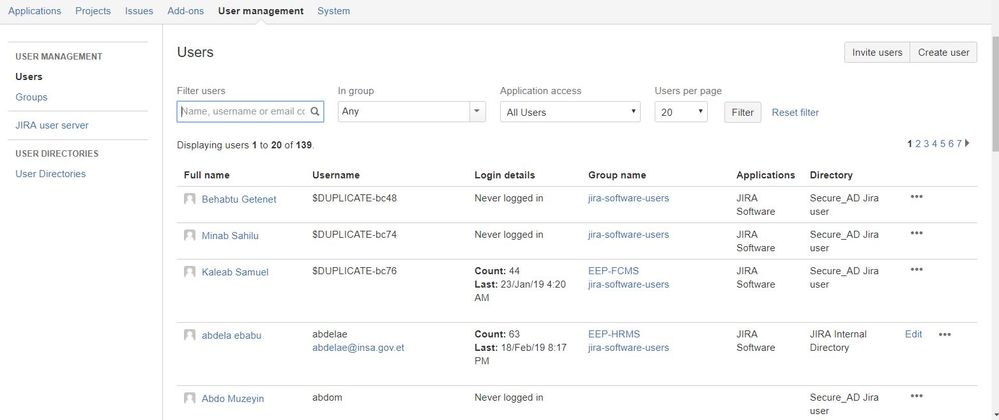
Task: Click the Invite users button
Action: [877, 52]
